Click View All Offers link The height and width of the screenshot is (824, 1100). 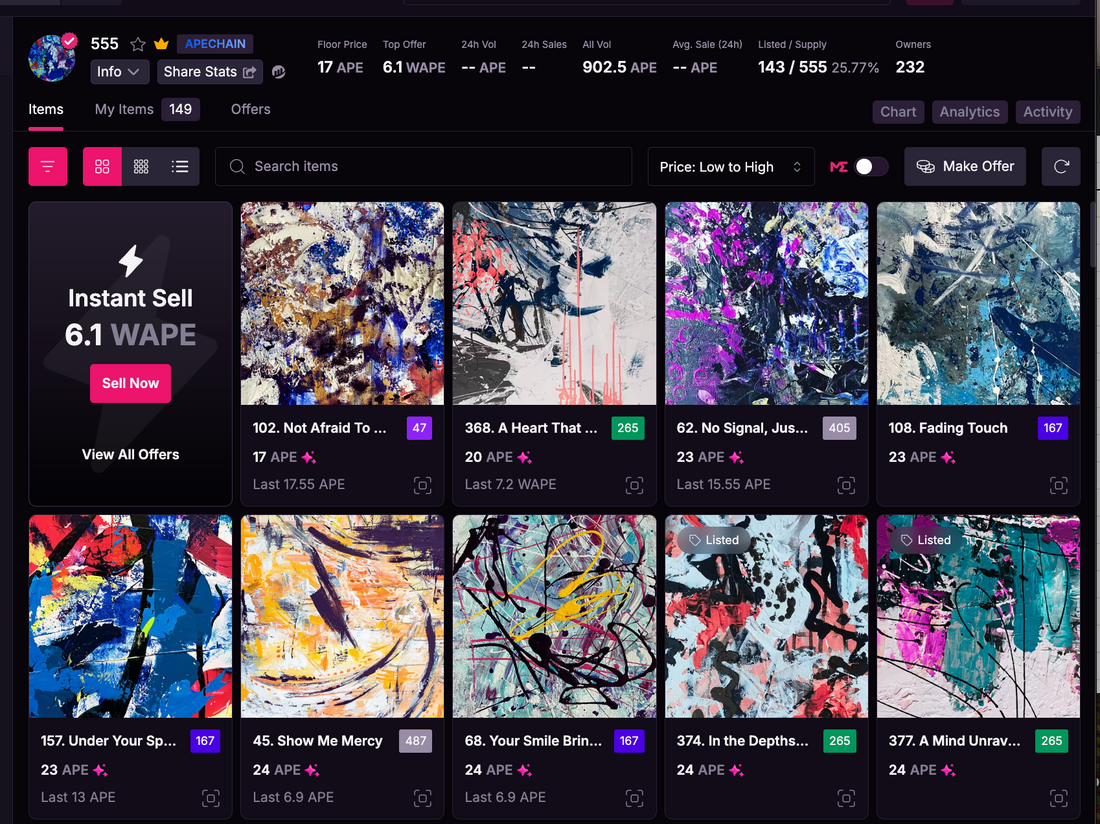130,455
